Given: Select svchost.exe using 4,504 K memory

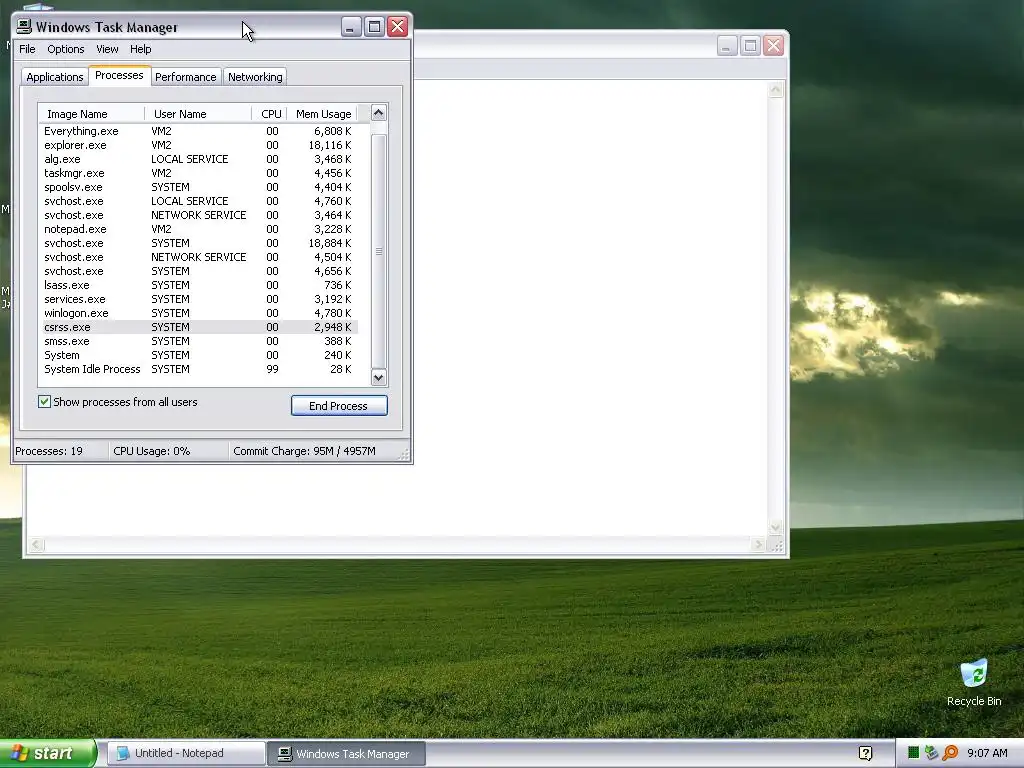Looking at the screenshot, I should 199,257.
